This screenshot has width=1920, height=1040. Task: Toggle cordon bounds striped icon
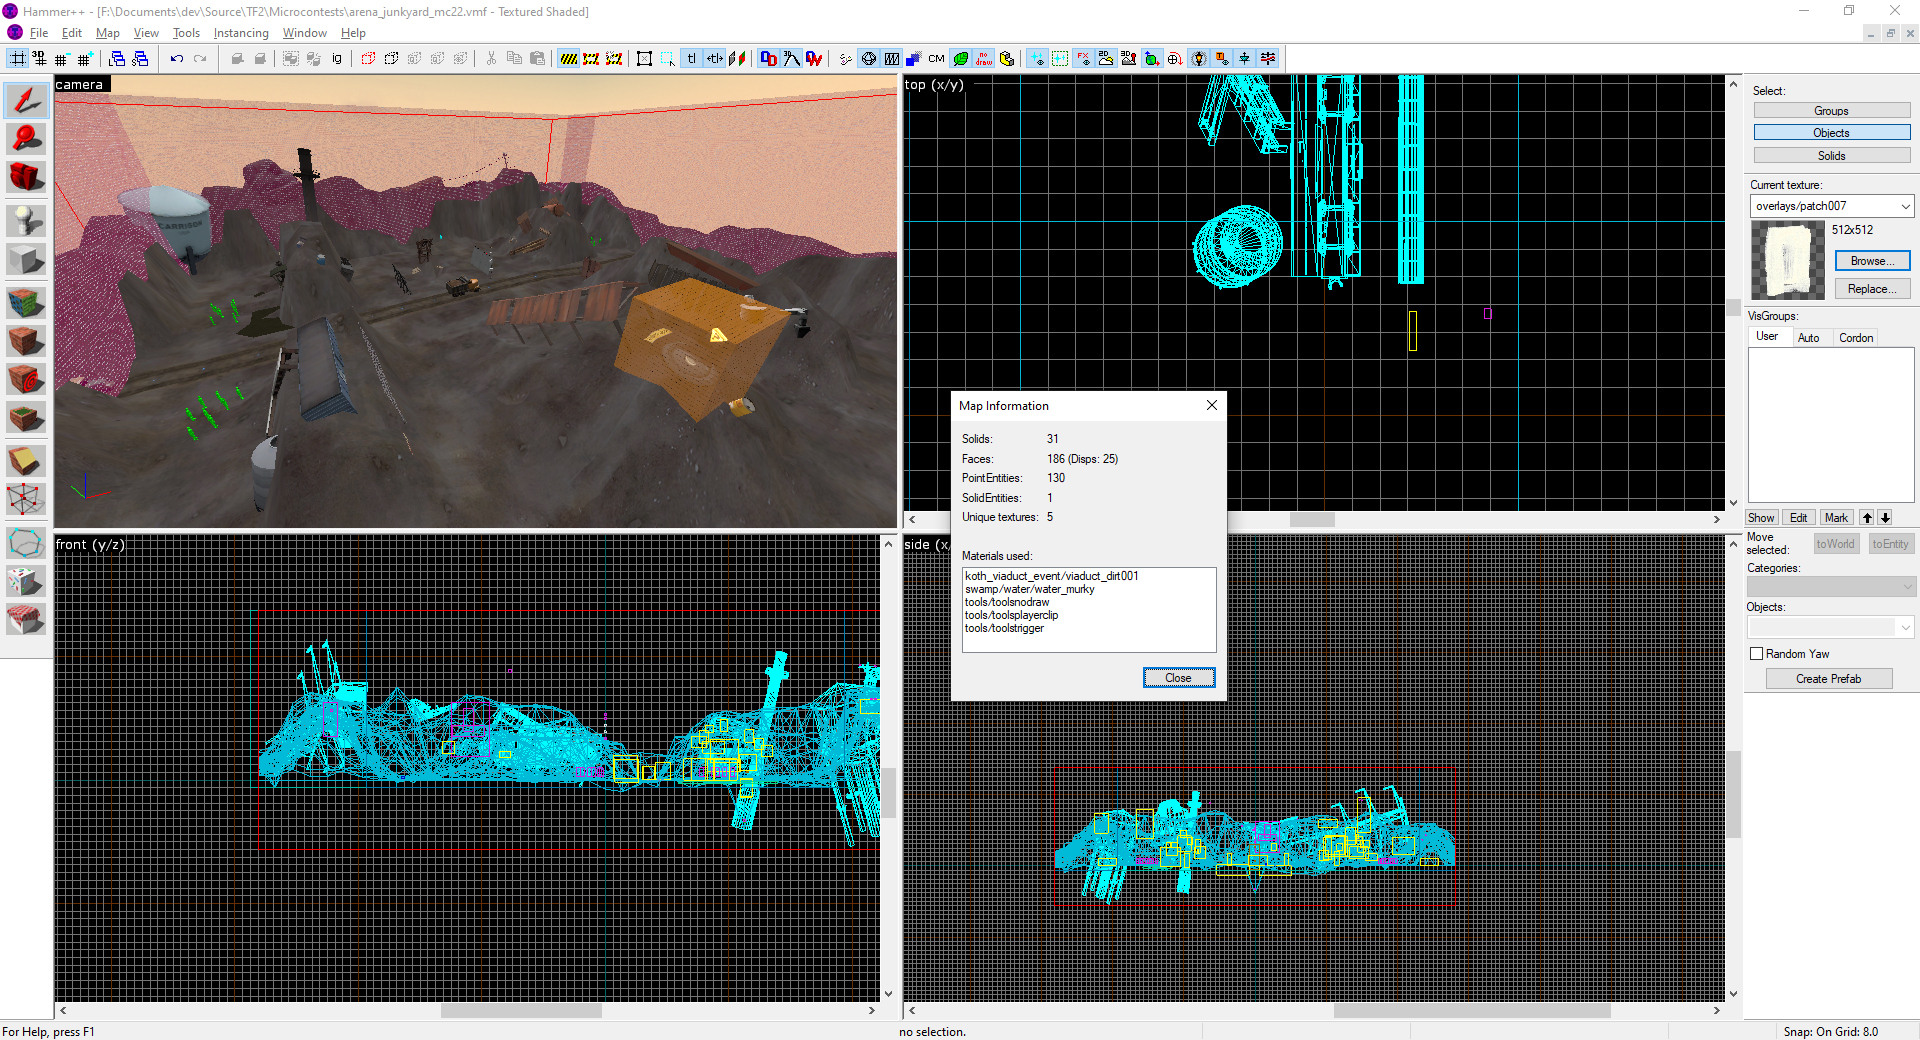[568, 59]
